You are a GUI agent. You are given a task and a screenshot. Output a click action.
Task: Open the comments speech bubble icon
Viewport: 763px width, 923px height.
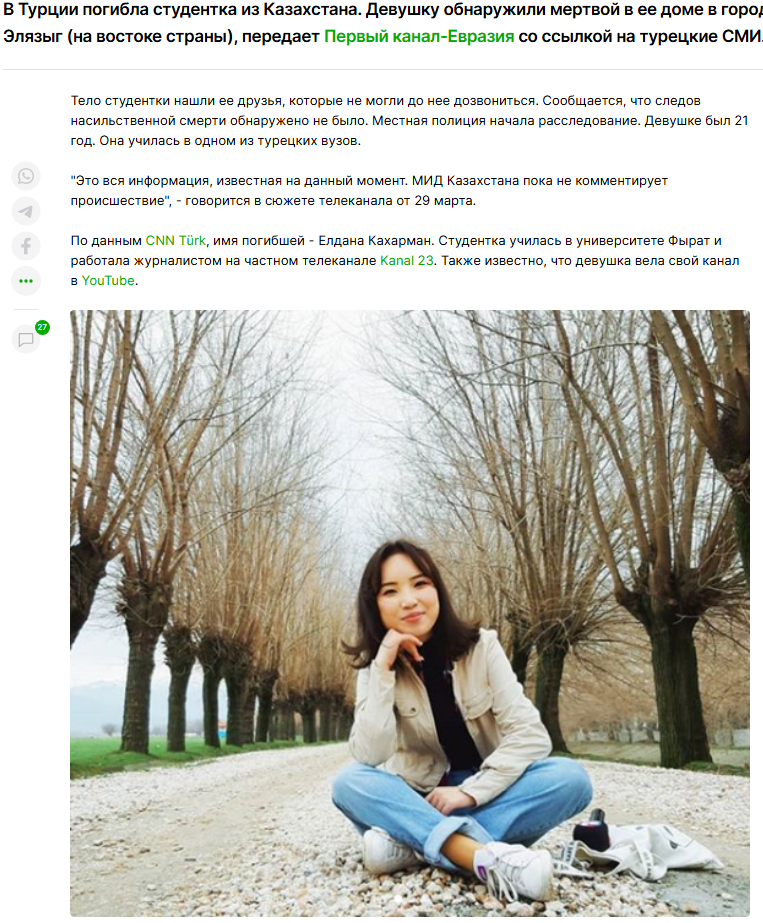point(25,340)
